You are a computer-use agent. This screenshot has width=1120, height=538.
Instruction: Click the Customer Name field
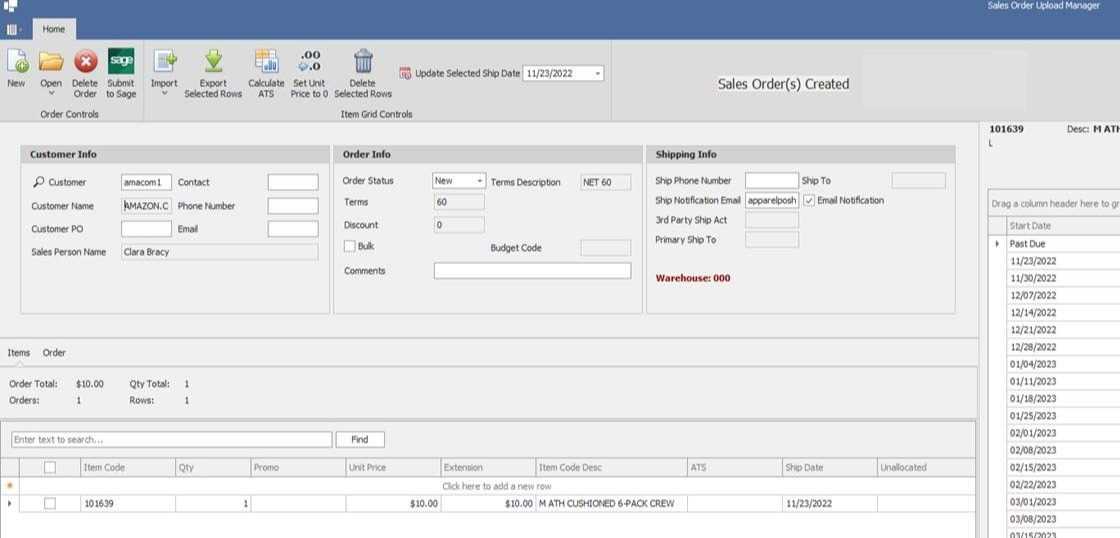click(x=146, y=206)
